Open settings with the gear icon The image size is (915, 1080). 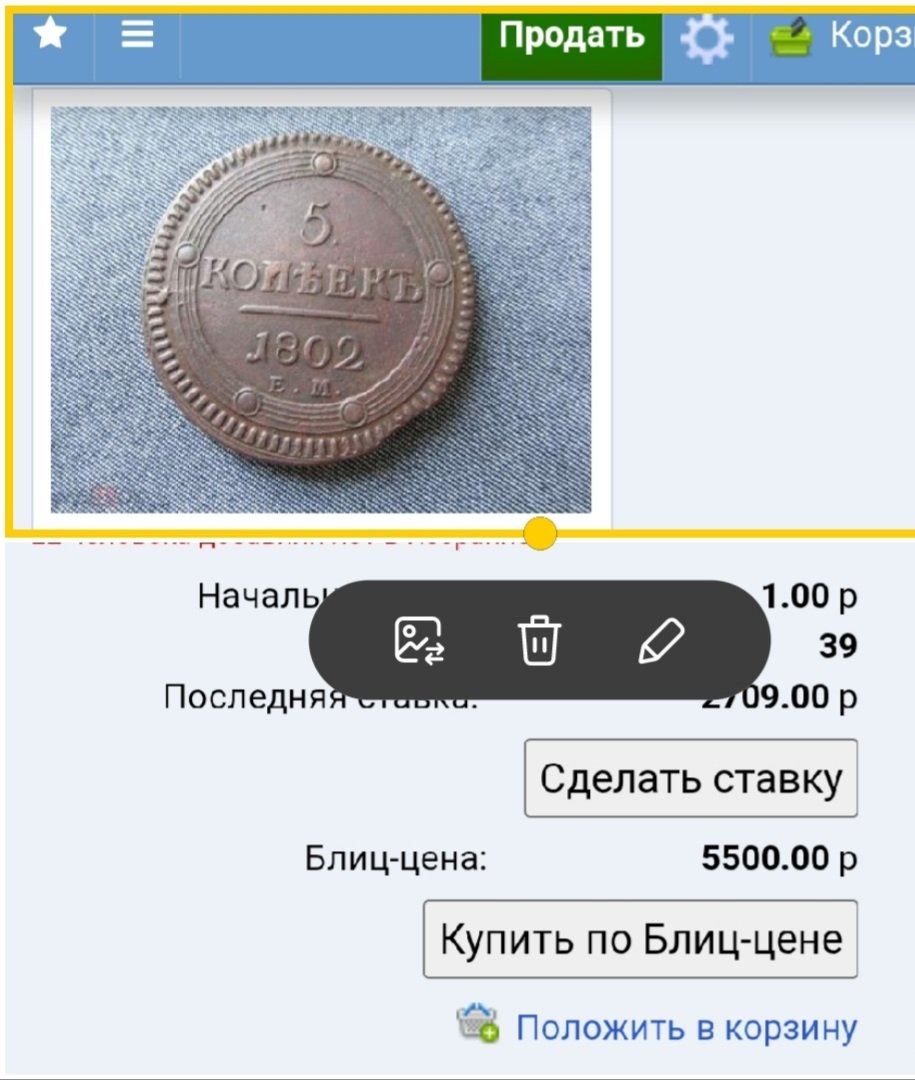click(x=707, y=39)
